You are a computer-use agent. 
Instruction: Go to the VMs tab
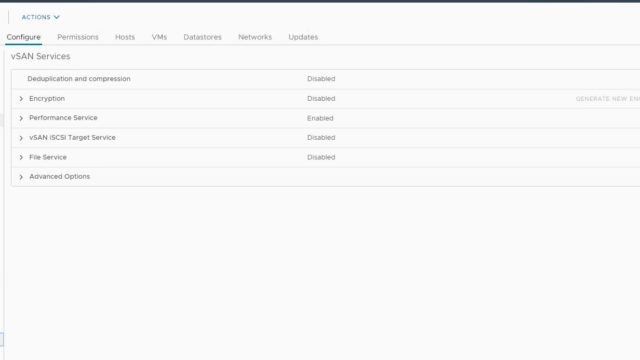[x=159, y=37]
